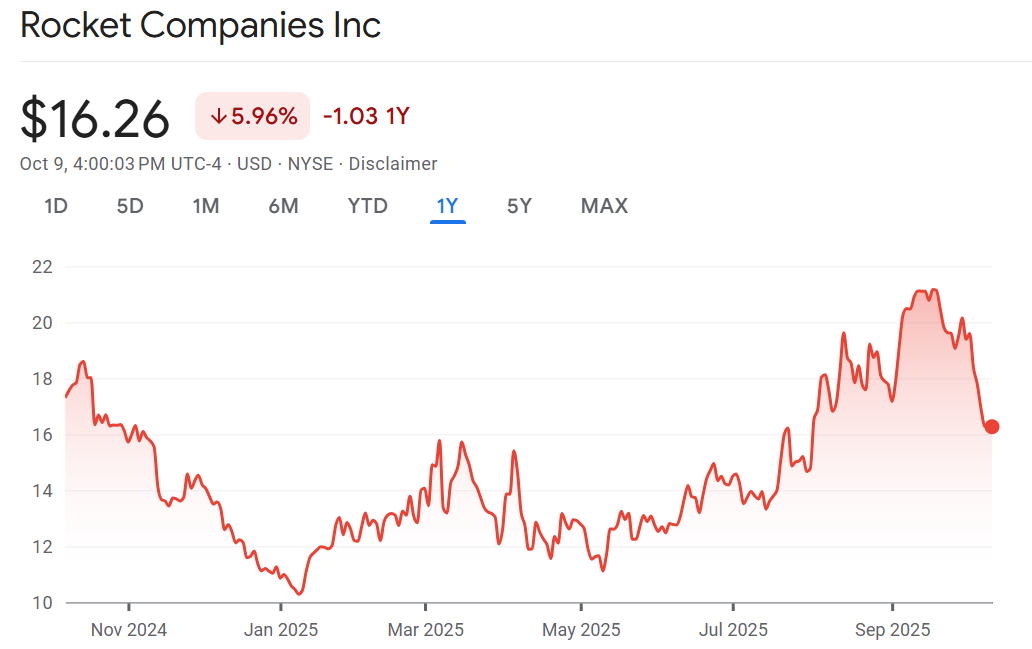Screen dimensions: 1032x649
Task: Click the red down-arrow icon in the percent badge
Action: (218, 117)
